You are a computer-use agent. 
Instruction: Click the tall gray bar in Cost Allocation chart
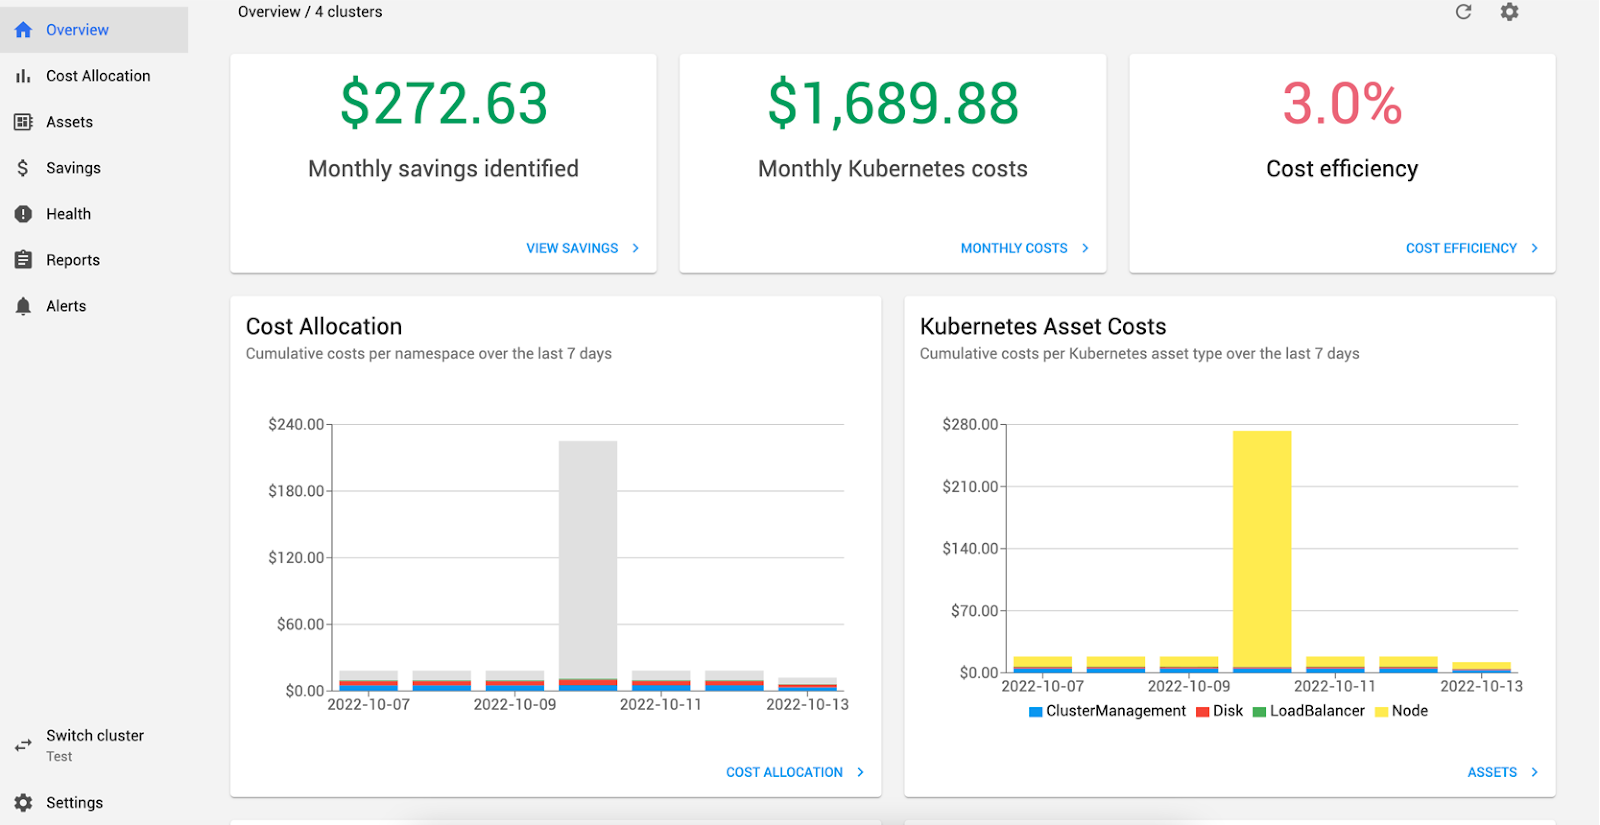tap(588, 560)
